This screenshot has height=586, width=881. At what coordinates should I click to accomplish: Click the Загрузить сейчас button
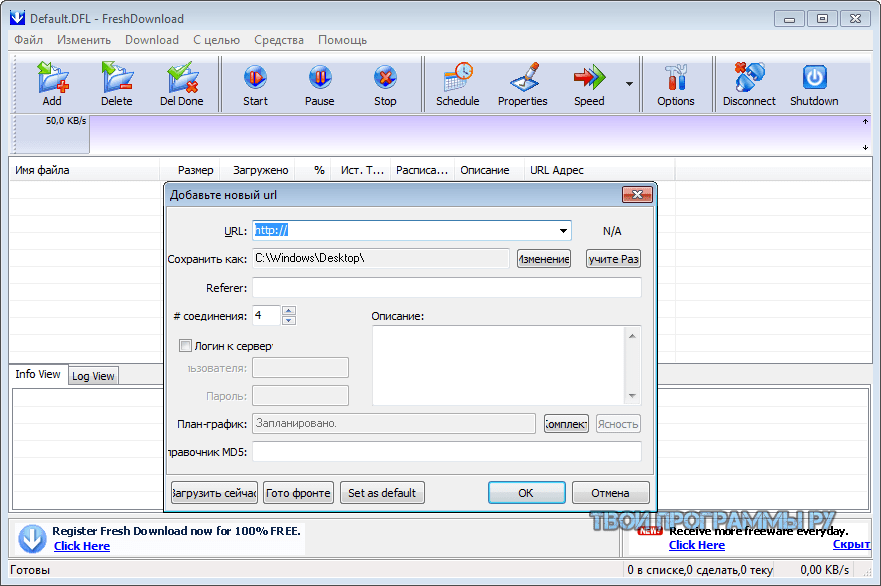[x=214, y=493]
